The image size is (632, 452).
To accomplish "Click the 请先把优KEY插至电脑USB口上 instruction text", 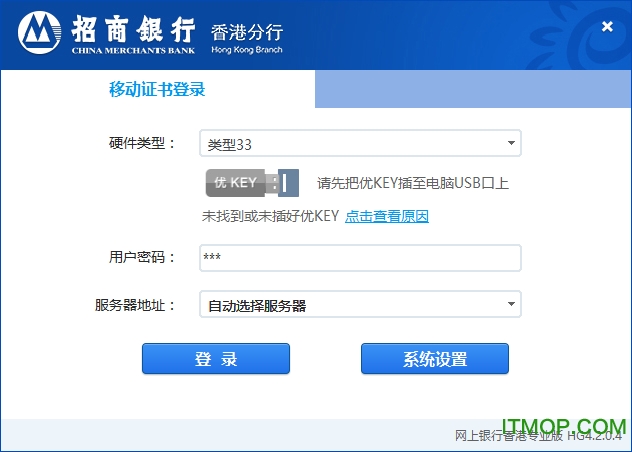I will click(413, 183).
